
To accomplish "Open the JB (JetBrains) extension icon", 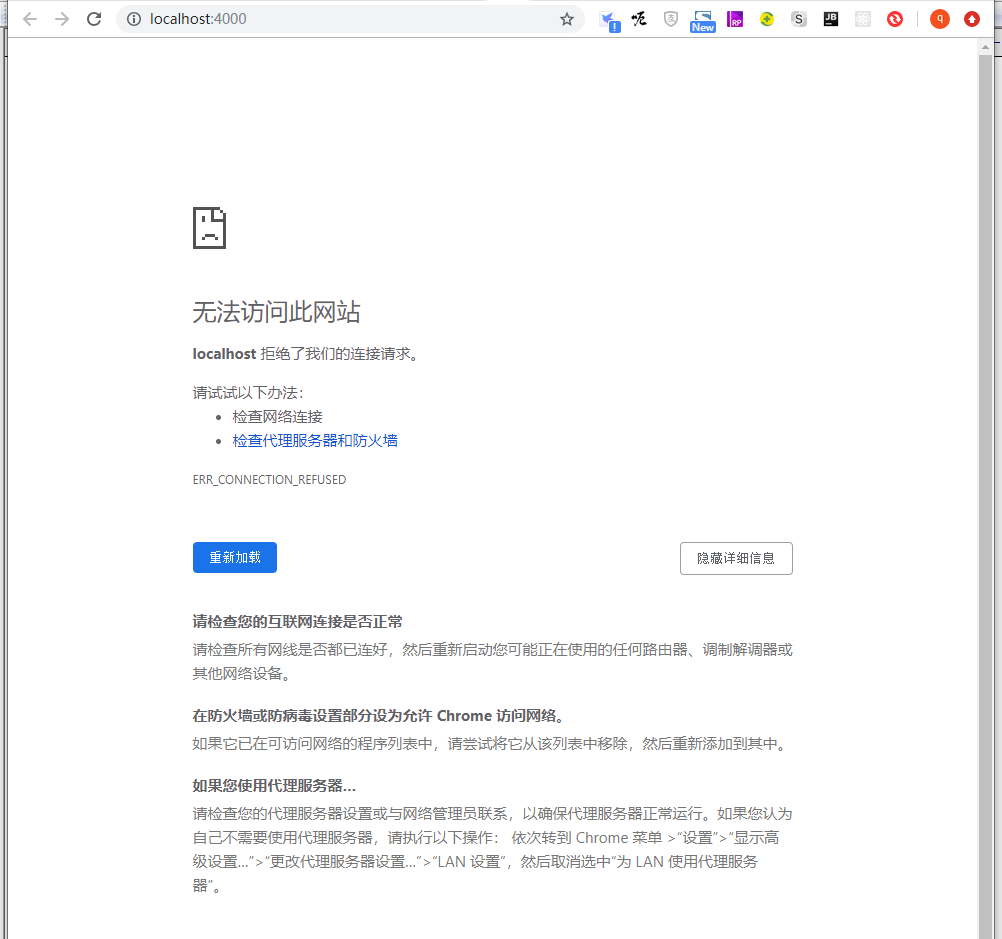I will pyautogui.click(x=831, y=19).
